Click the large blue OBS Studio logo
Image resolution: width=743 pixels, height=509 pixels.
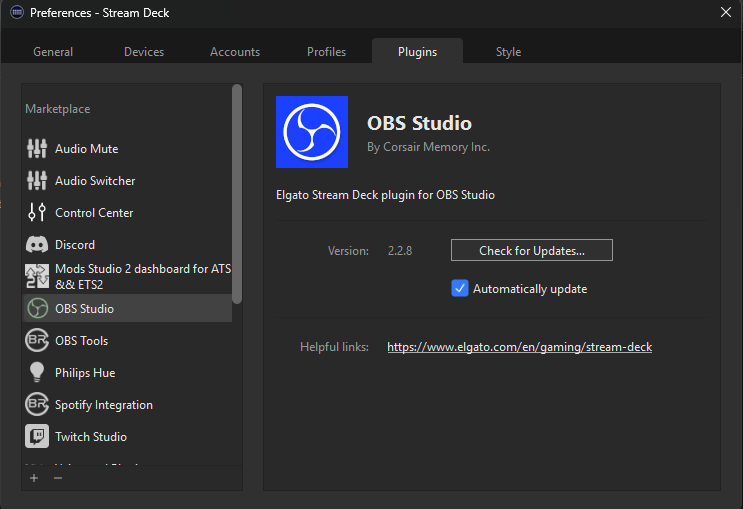(x=312, y=132)
